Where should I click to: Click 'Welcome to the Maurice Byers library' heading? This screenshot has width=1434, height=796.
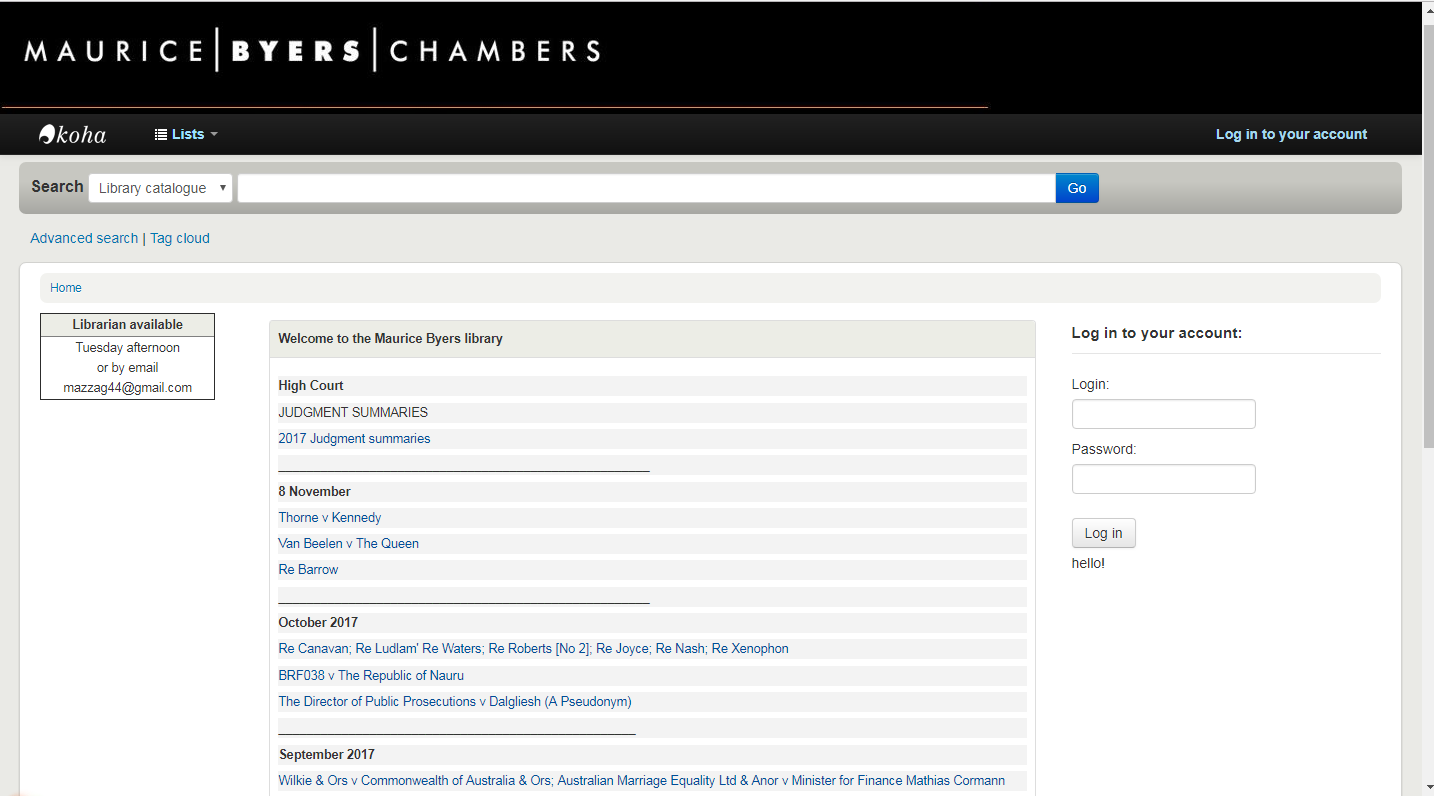point(390,339)
